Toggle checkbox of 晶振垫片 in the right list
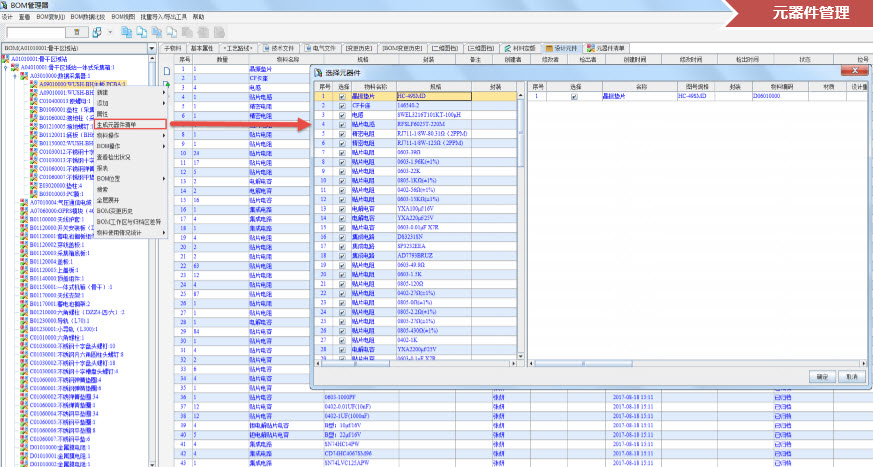Image resolution: width=873 pixels, height=467 pixels. click(574, 96)
